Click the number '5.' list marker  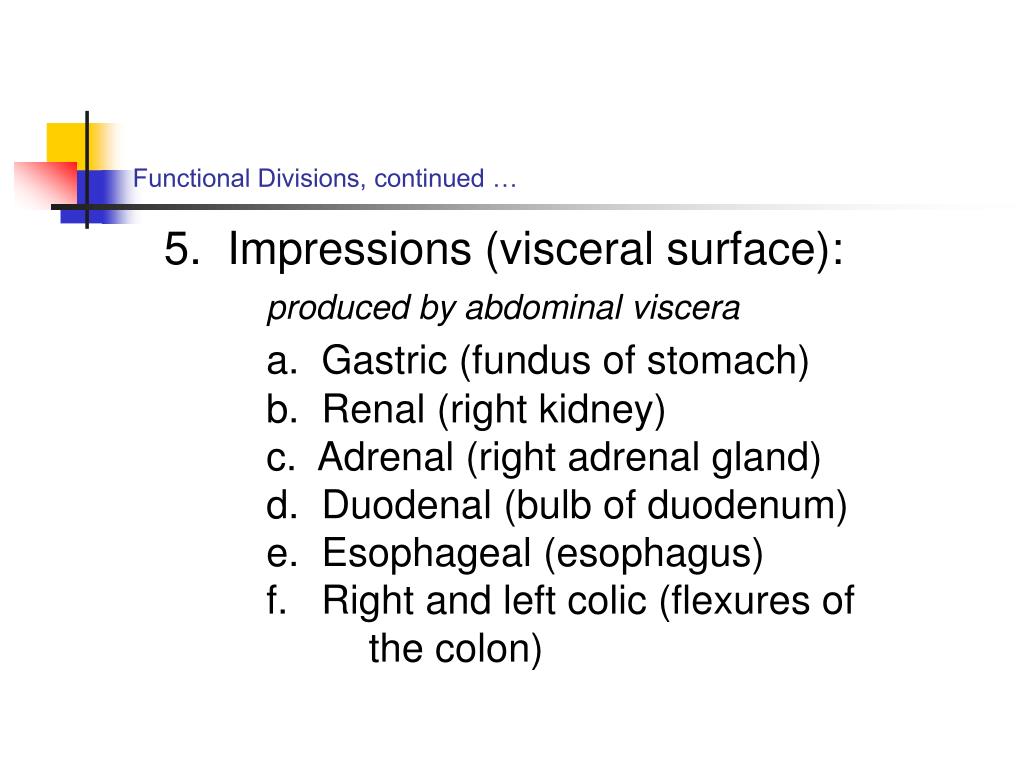click(x=182, y=249)
